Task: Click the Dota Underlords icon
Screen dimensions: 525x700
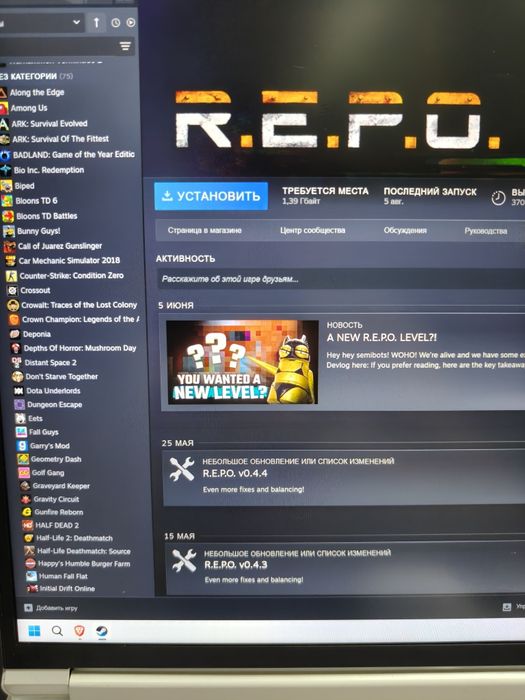Action: 18,391
